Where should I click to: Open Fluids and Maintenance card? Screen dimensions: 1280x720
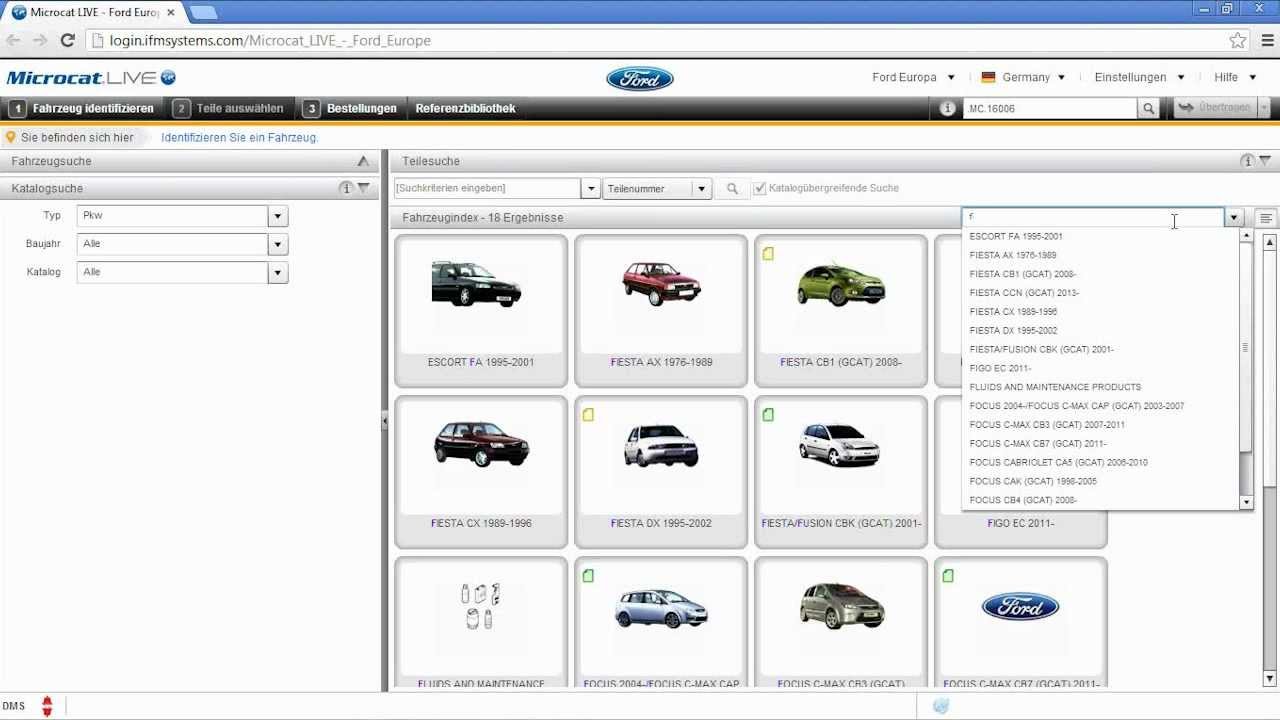(x=481, y=624)
